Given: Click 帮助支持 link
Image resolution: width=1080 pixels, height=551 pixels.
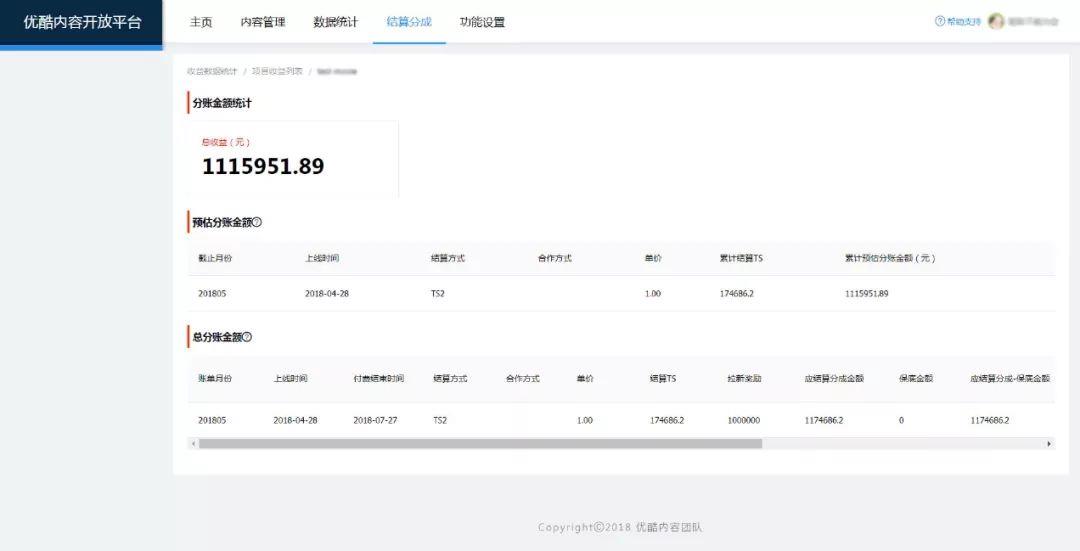Looking at the screenshot, I should [x=964, y=21].
